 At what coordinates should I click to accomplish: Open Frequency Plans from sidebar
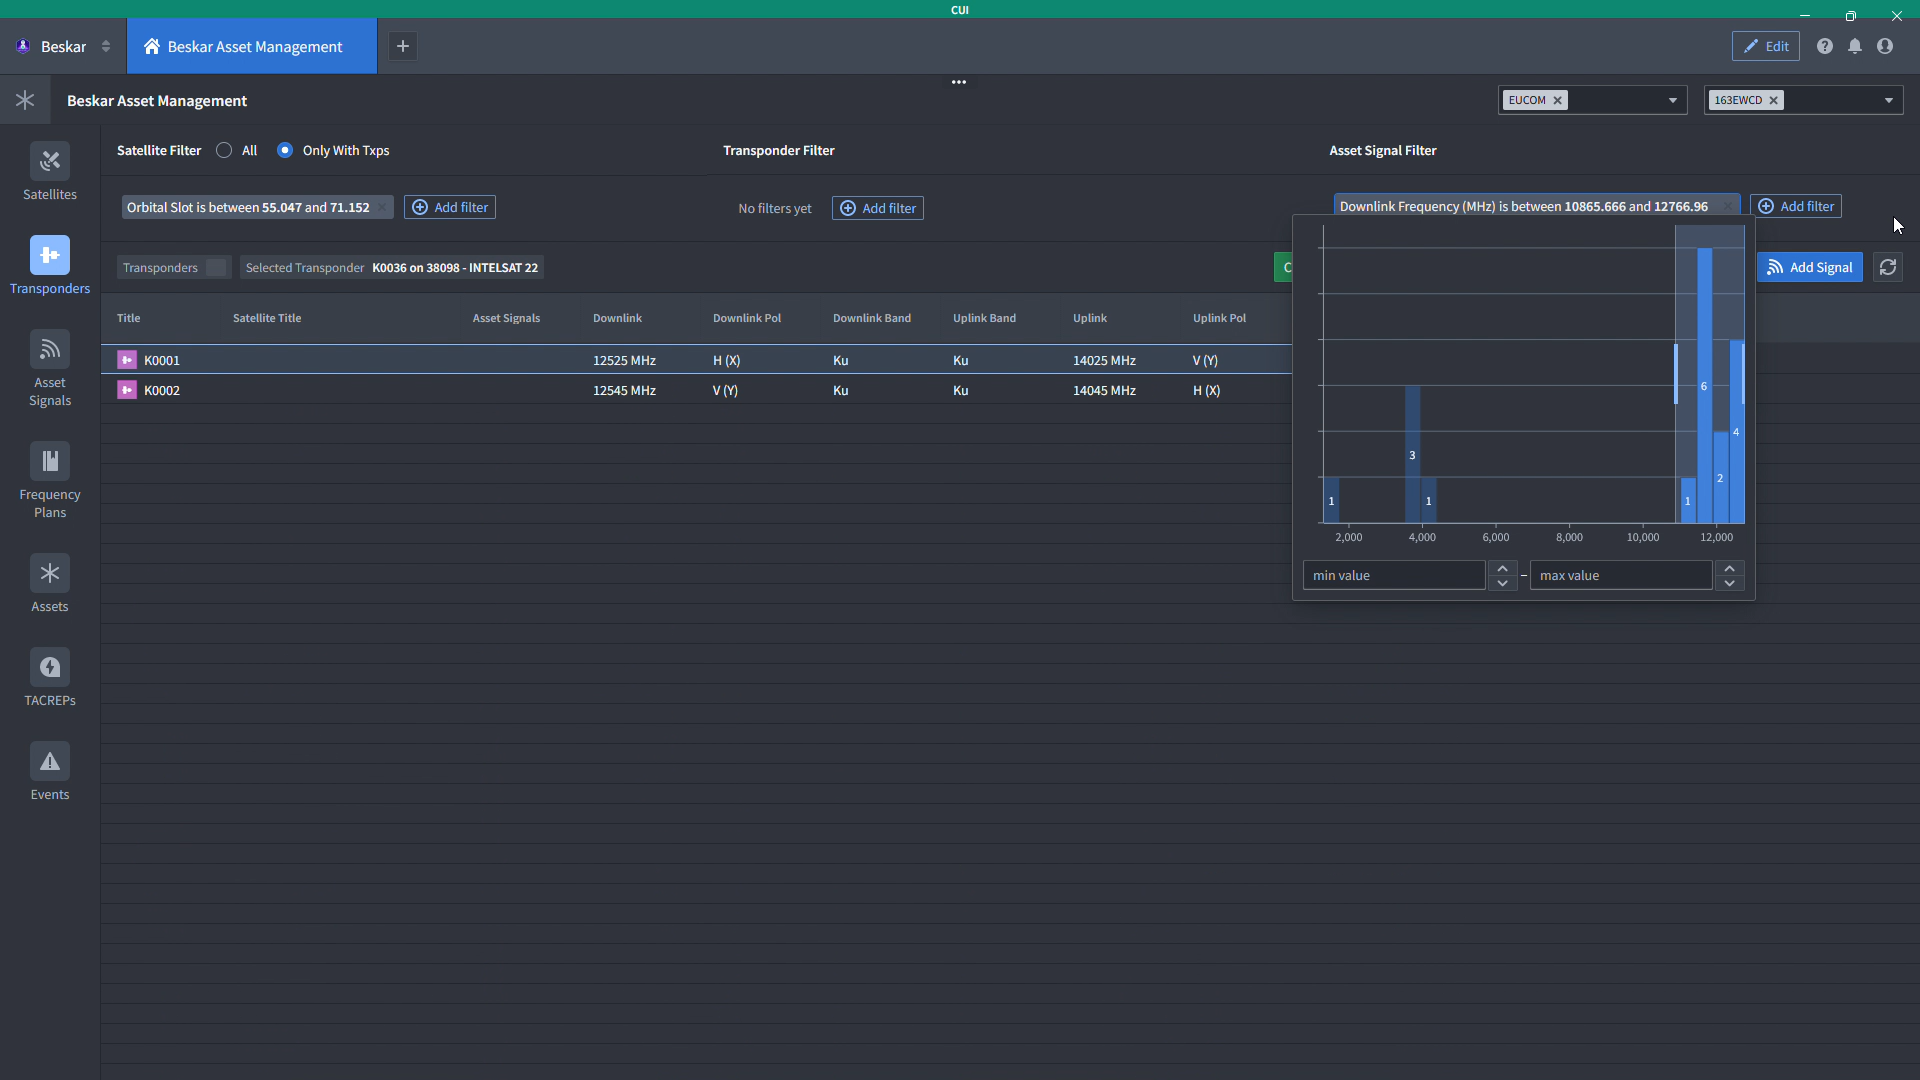click(x=50, y=462)
